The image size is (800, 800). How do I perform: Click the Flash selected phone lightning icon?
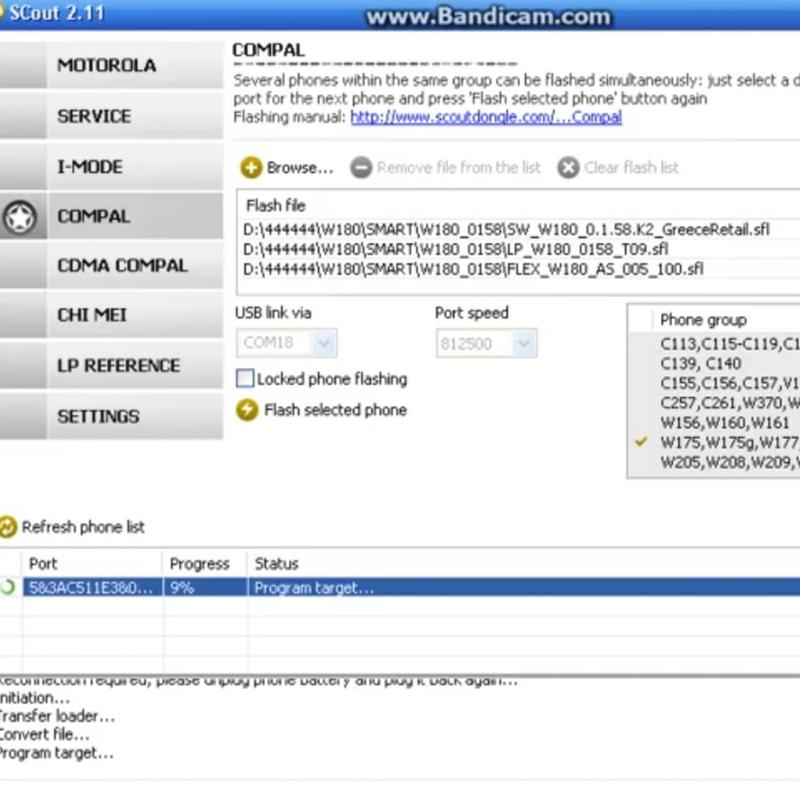coord(247,410)
